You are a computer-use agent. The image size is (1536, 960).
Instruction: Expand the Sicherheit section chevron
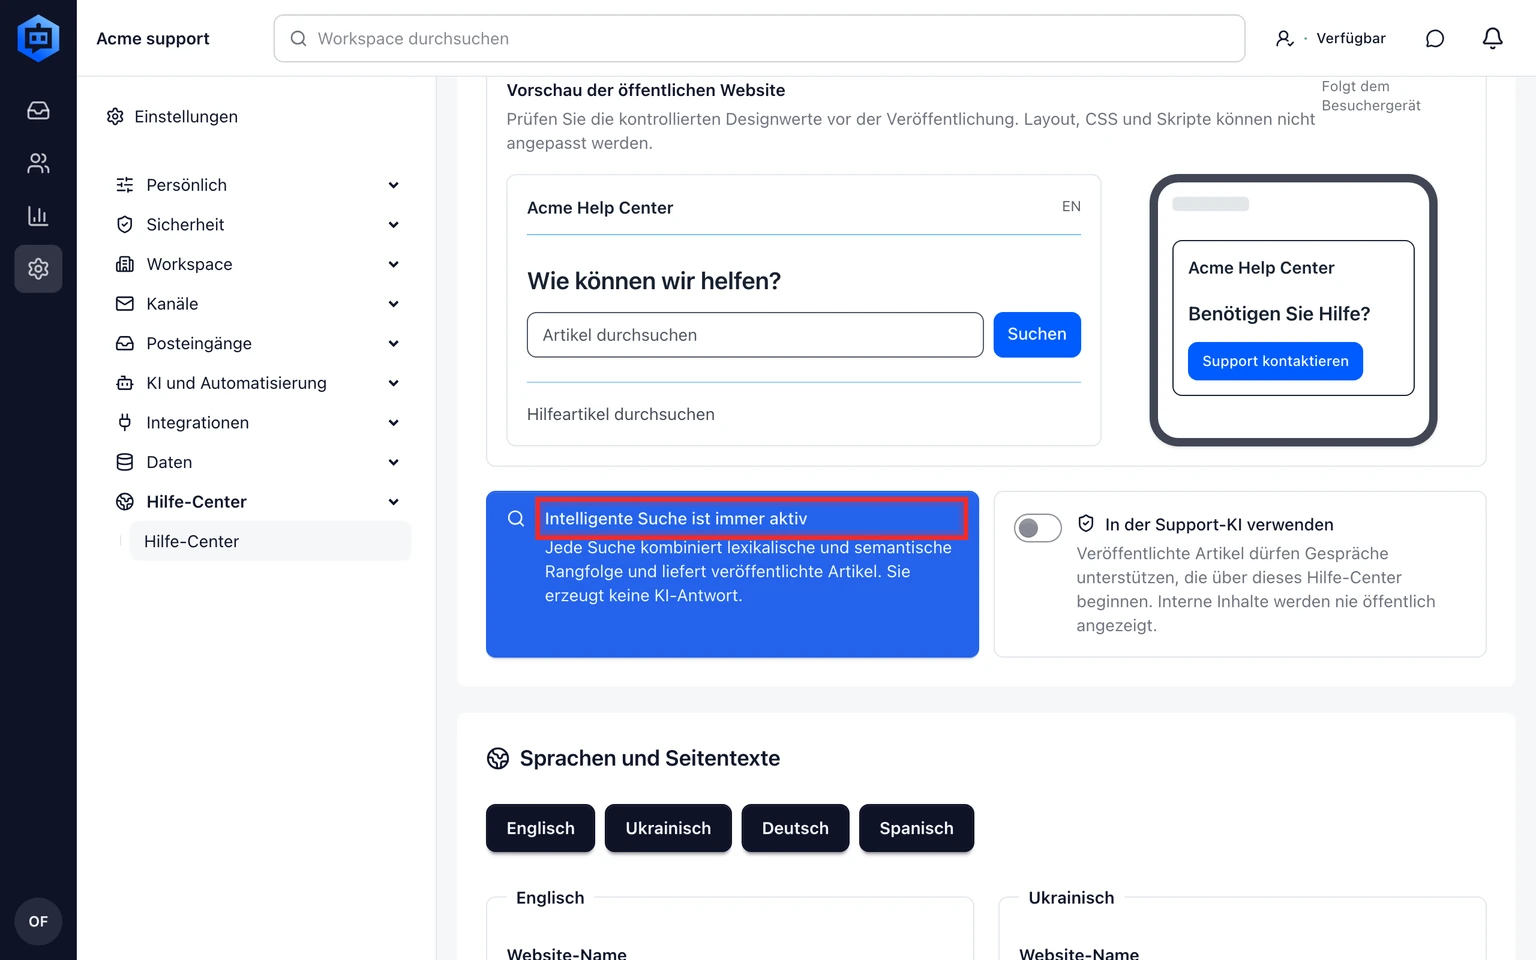point(393,225)
